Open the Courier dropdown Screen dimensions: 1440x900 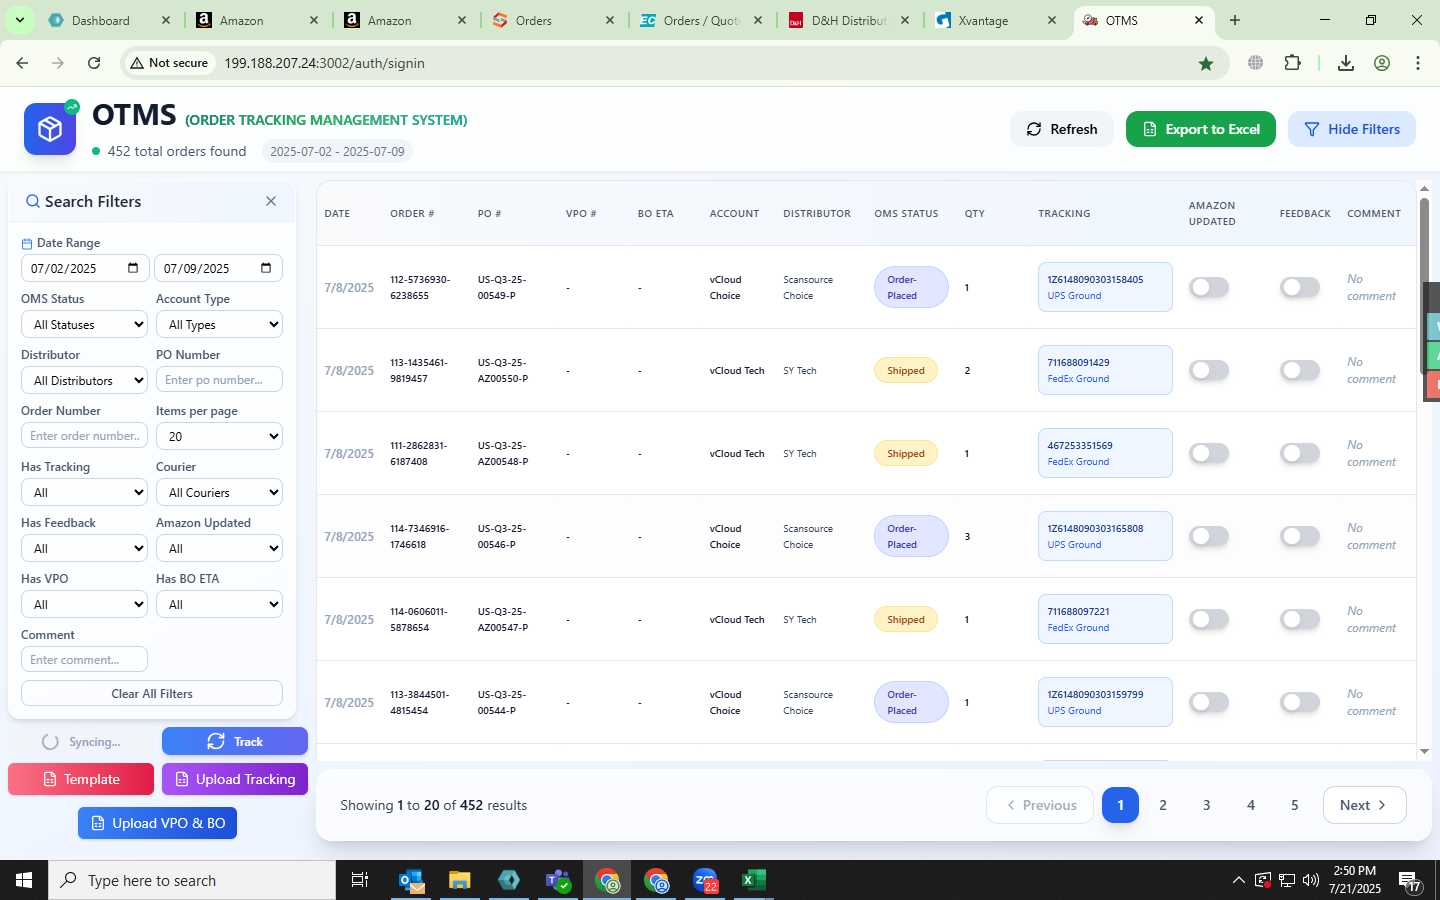tap(219, 492)
